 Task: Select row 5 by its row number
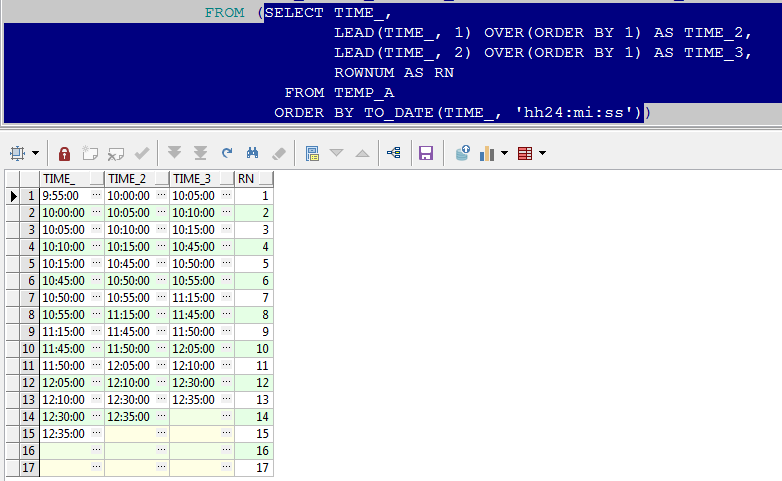(31, 263)
